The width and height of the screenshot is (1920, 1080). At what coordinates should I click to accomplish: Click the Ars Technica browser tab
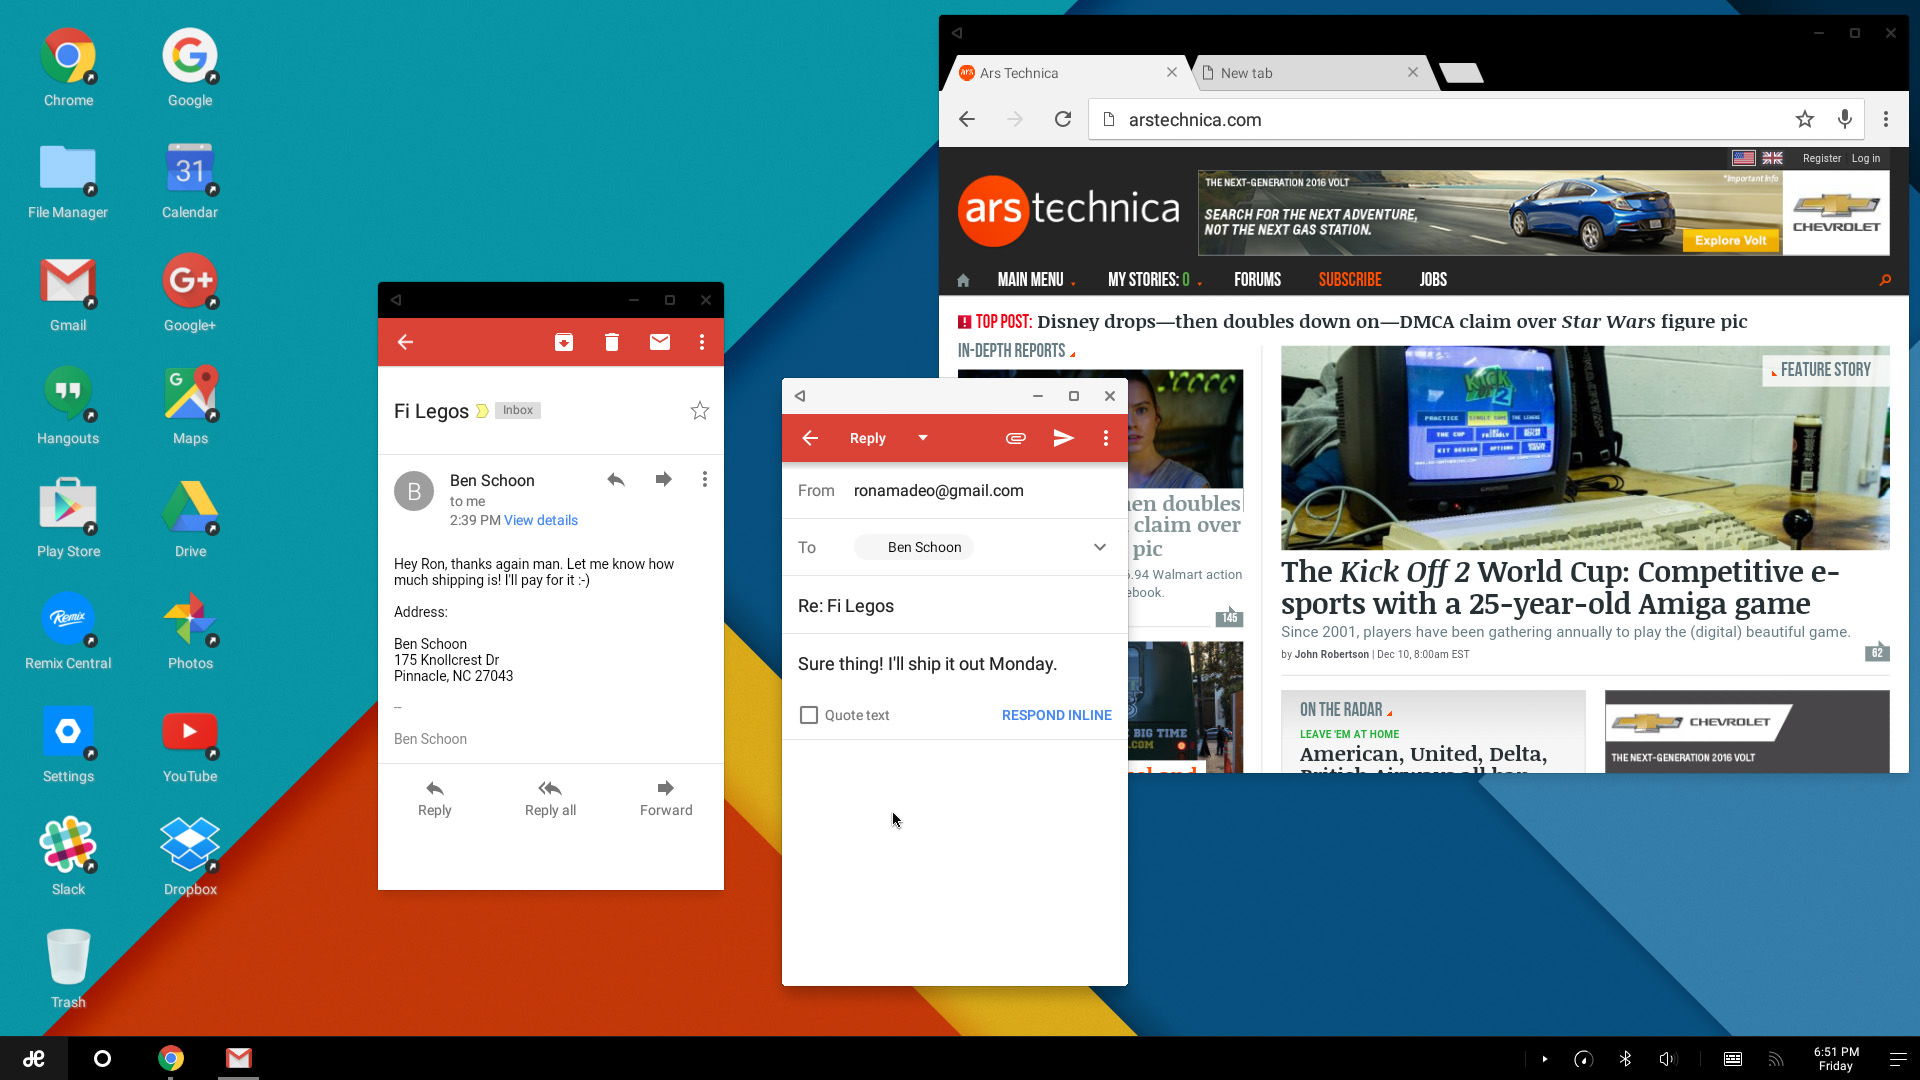[x=1055, y=73]
